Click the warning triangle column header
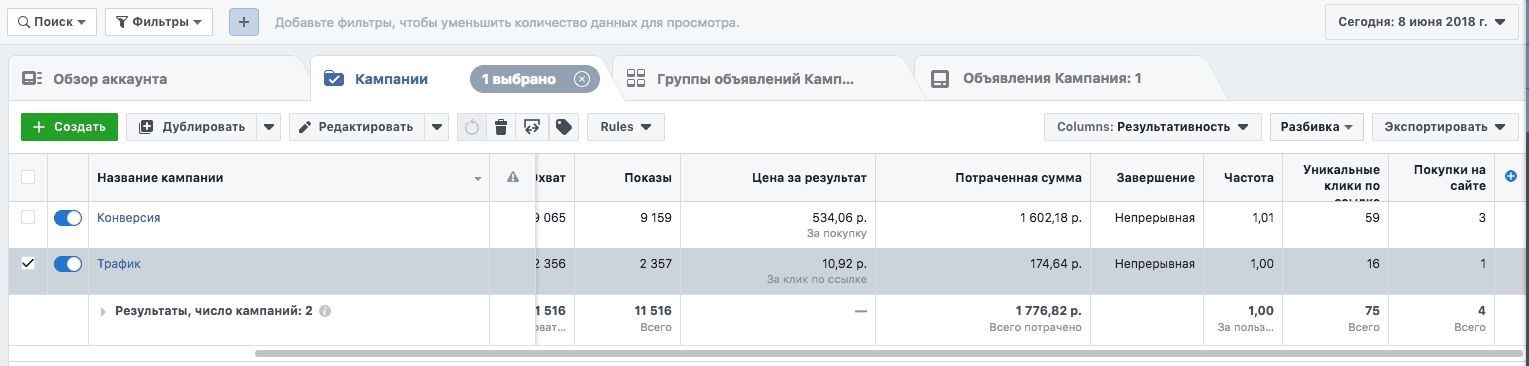The width and height of the screenshot is (1529, 366). click(x=513, y=177)
